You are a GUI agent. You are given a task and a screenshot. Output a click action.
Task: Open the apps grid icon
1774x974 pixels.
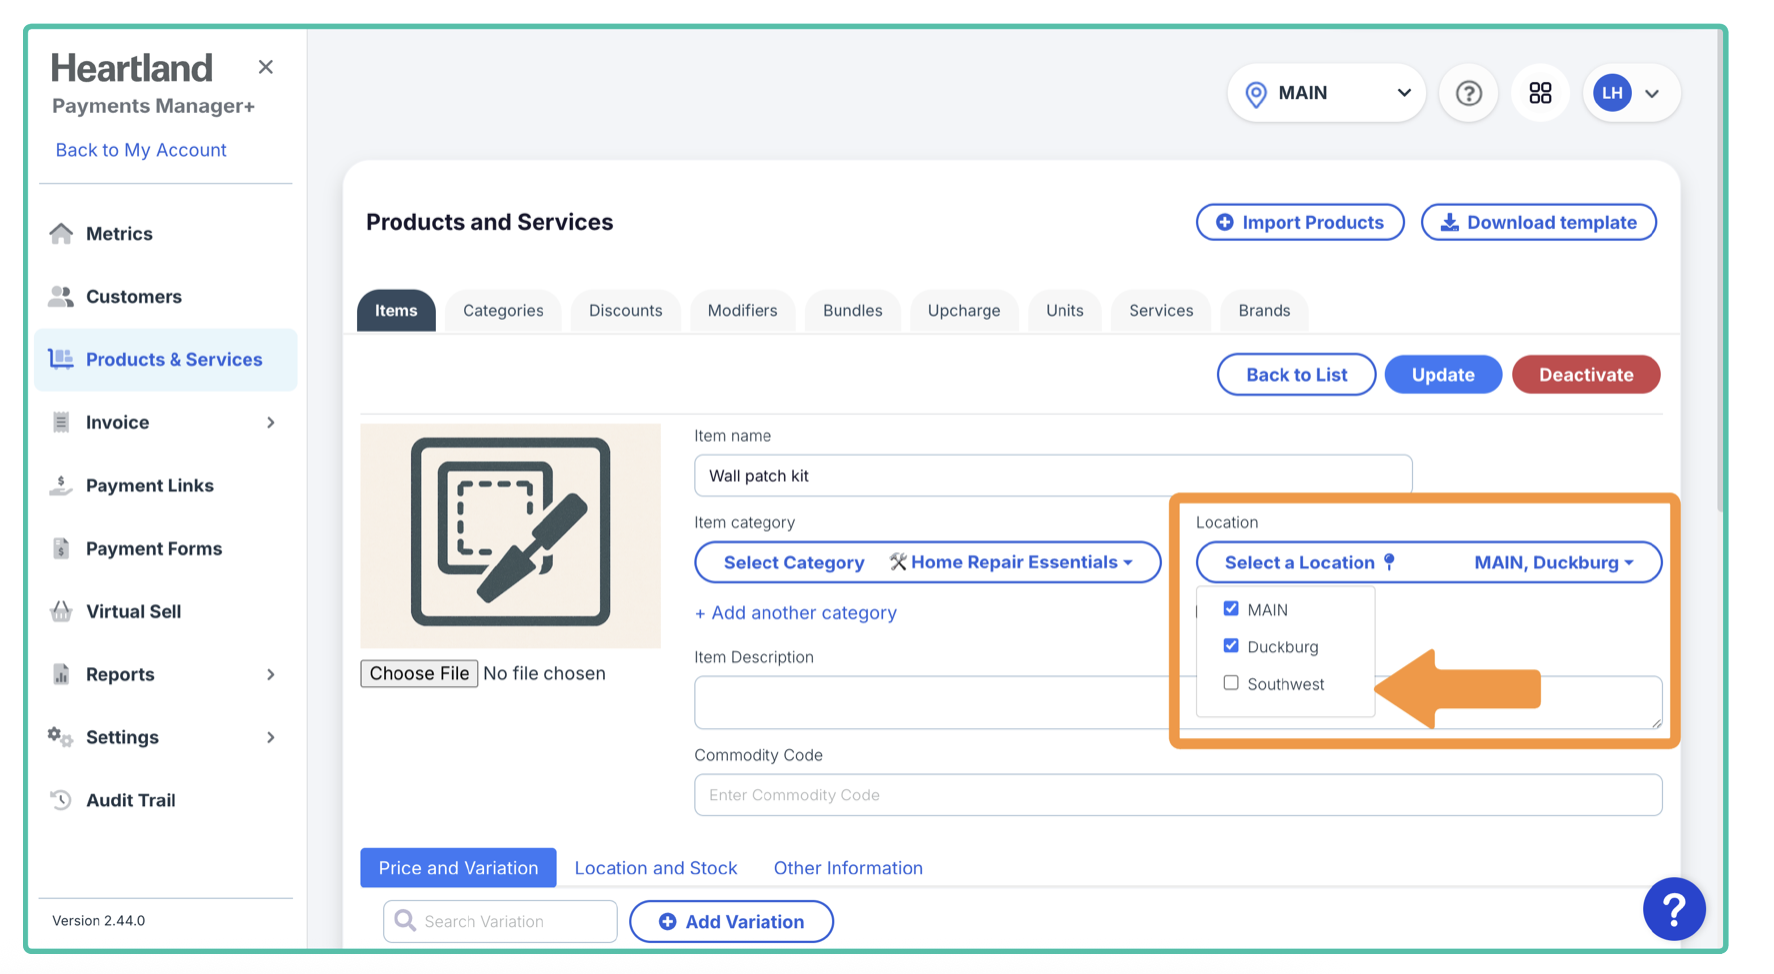point(1540,93)
